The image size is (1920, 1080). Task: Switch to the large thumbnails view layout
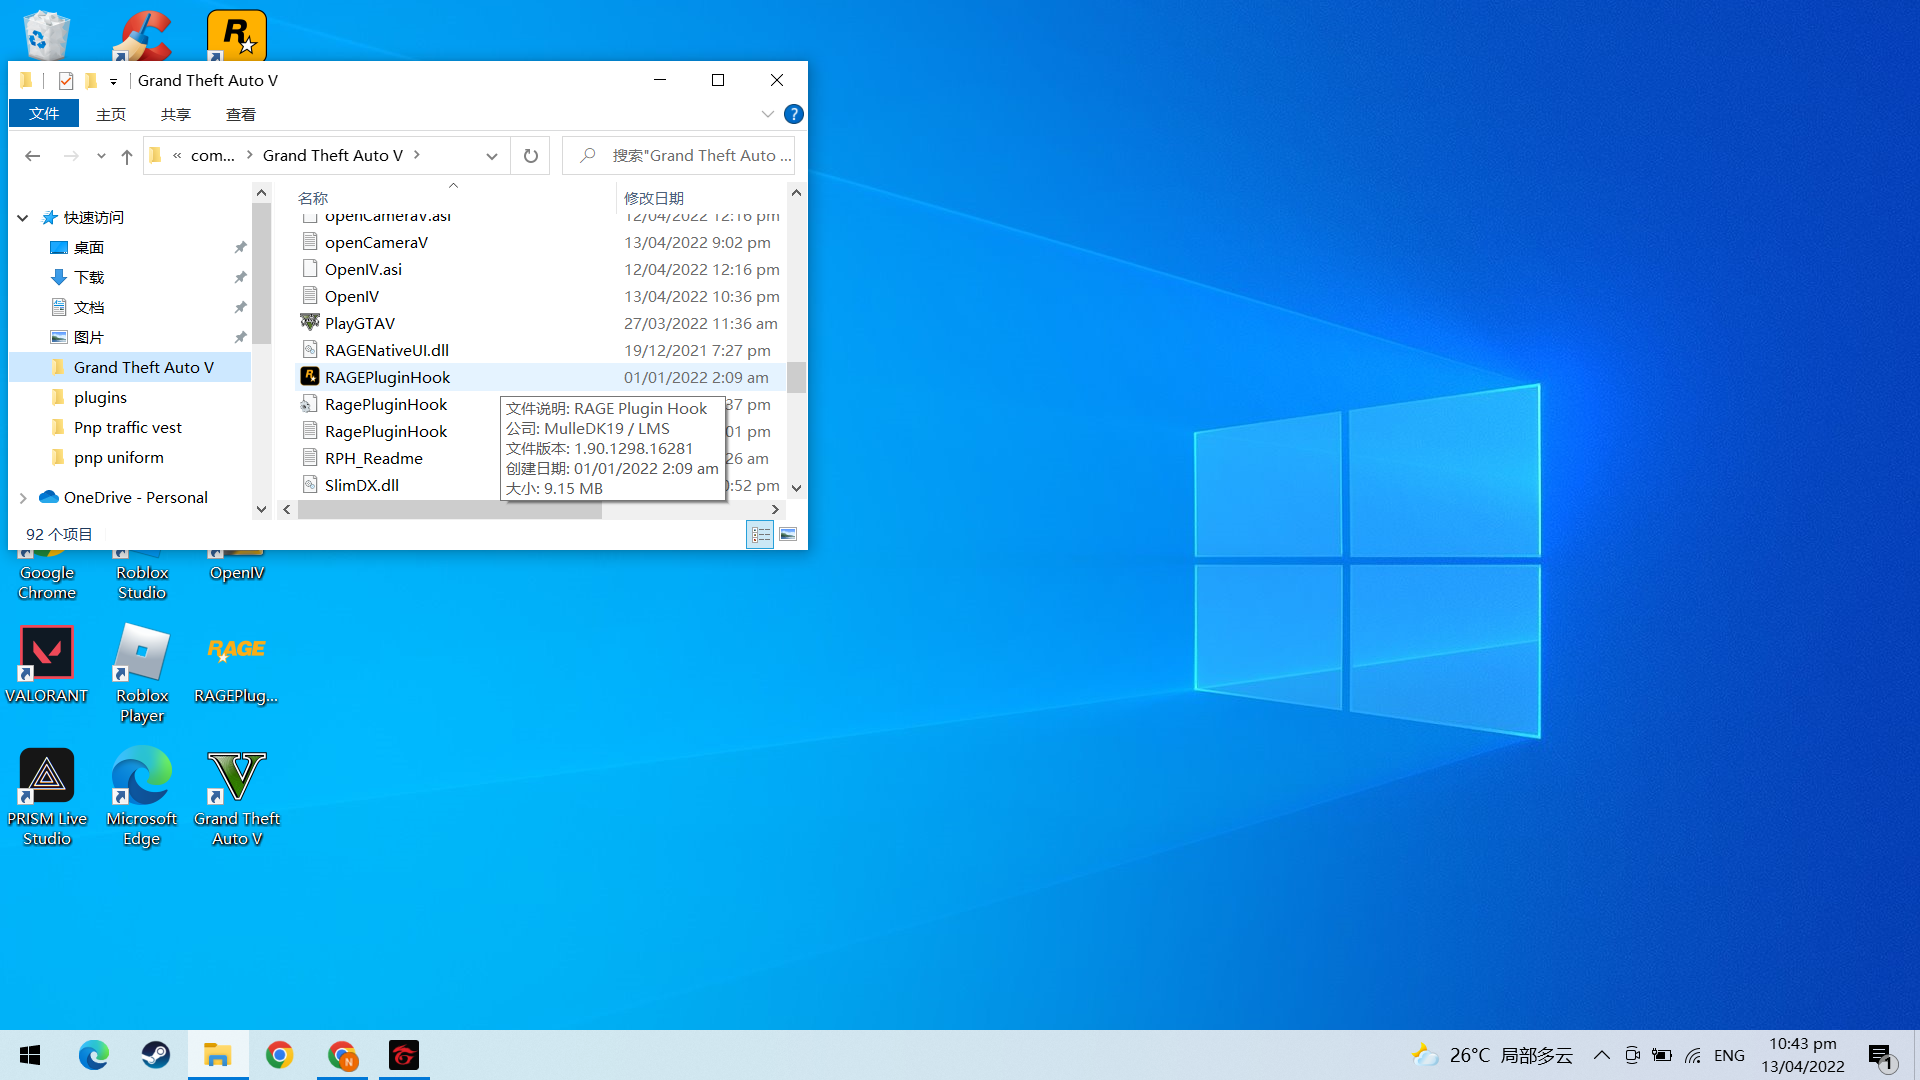[x=788, y=535]
